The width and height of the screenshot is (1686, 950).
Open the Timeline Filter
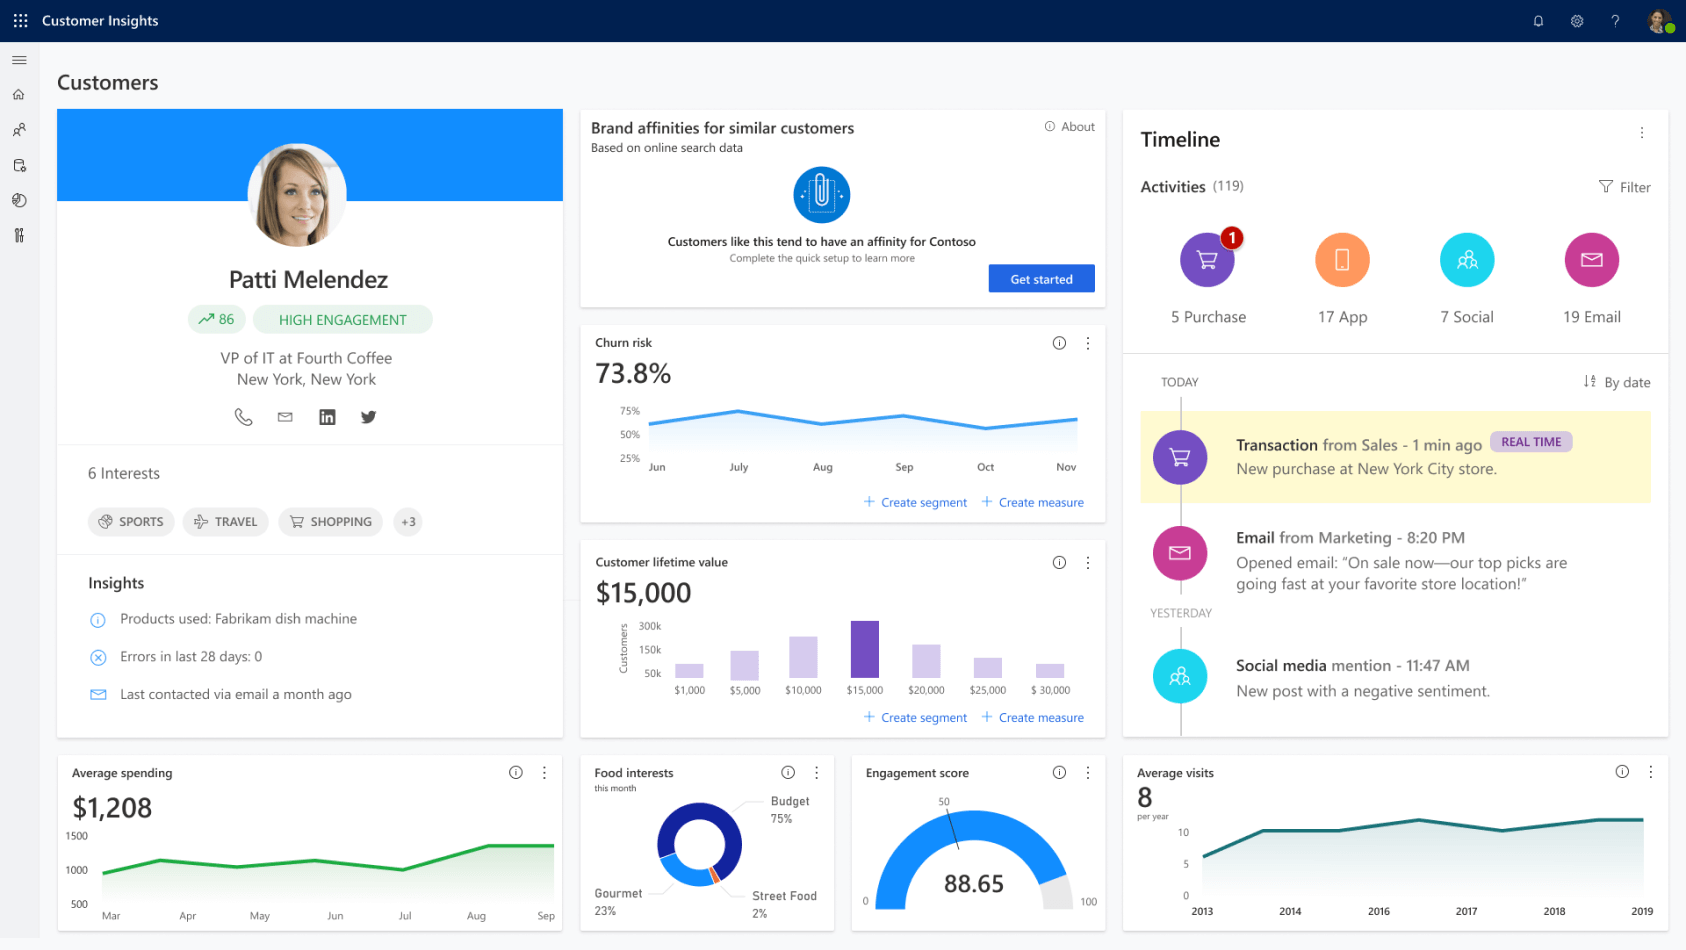click(1624, 187)
